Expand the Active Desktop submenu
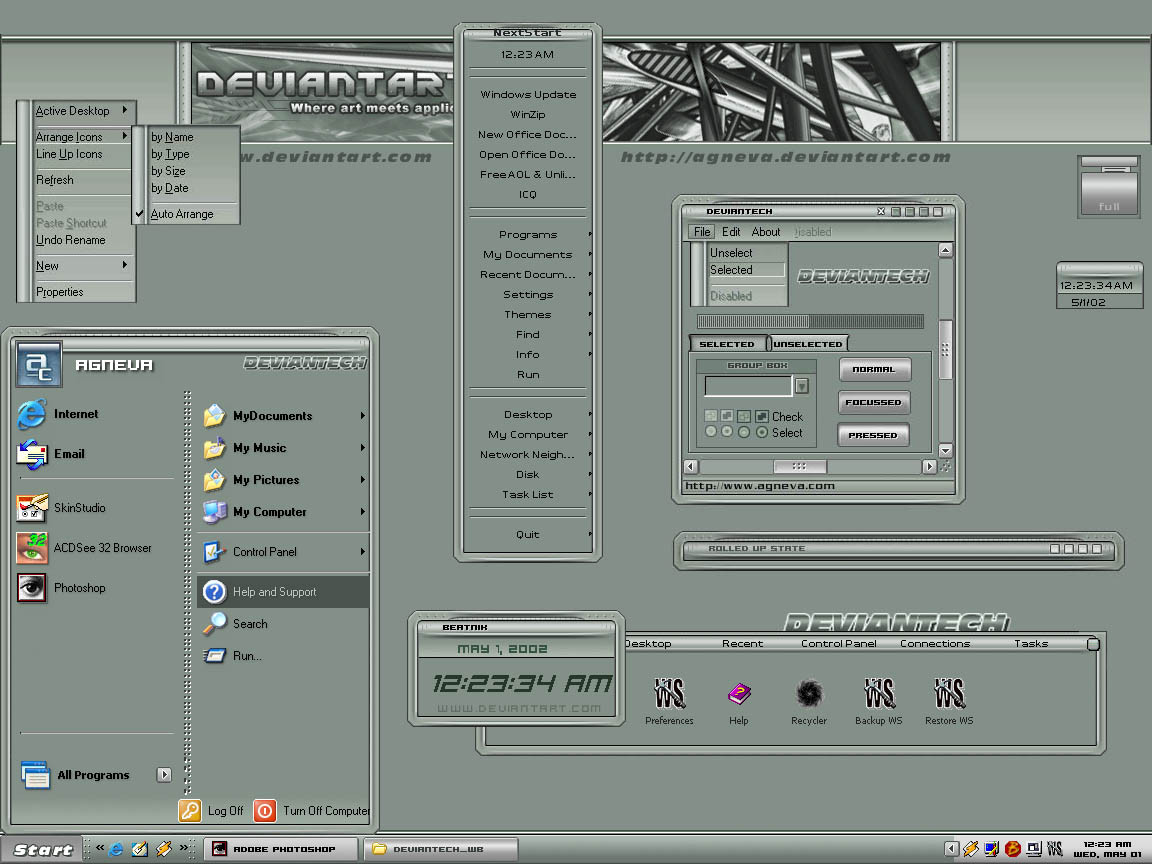The width and height of the screenshot is (1152, 864). click(84, 111)
